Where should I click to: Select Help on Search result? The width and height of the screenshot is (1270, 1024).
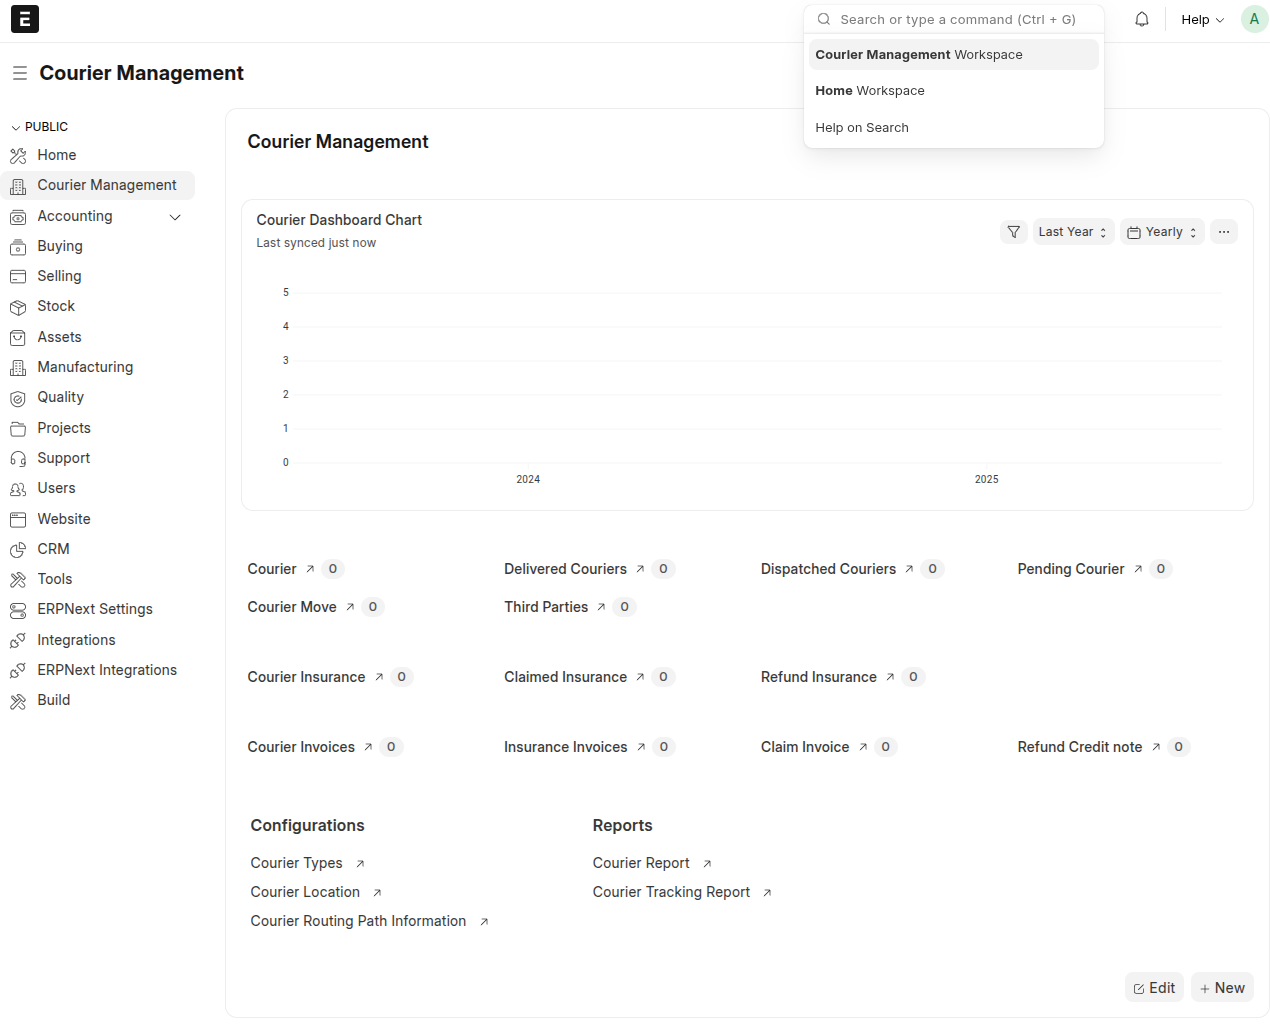click(954, 128)
